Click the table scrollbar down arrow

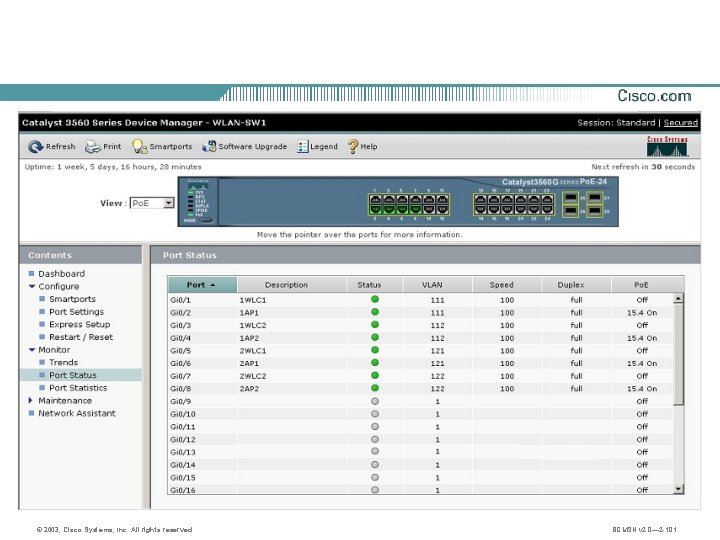pyautogui.click(x=678, y=489)
